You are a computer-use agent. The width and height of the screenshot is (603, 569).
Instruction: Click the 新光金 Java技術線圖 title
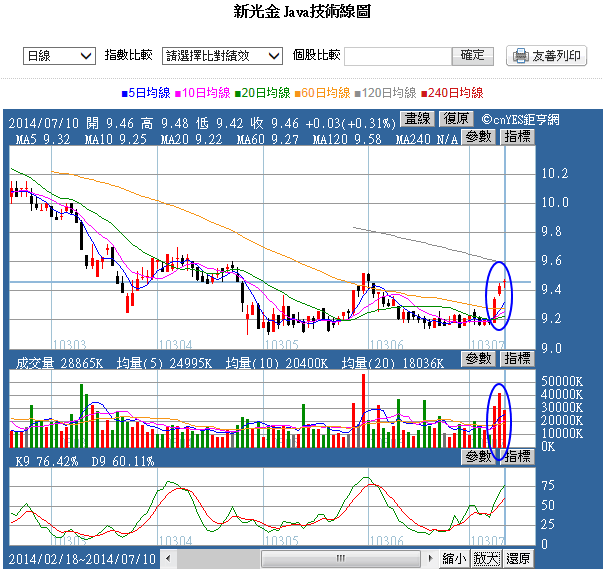[302, 12]
